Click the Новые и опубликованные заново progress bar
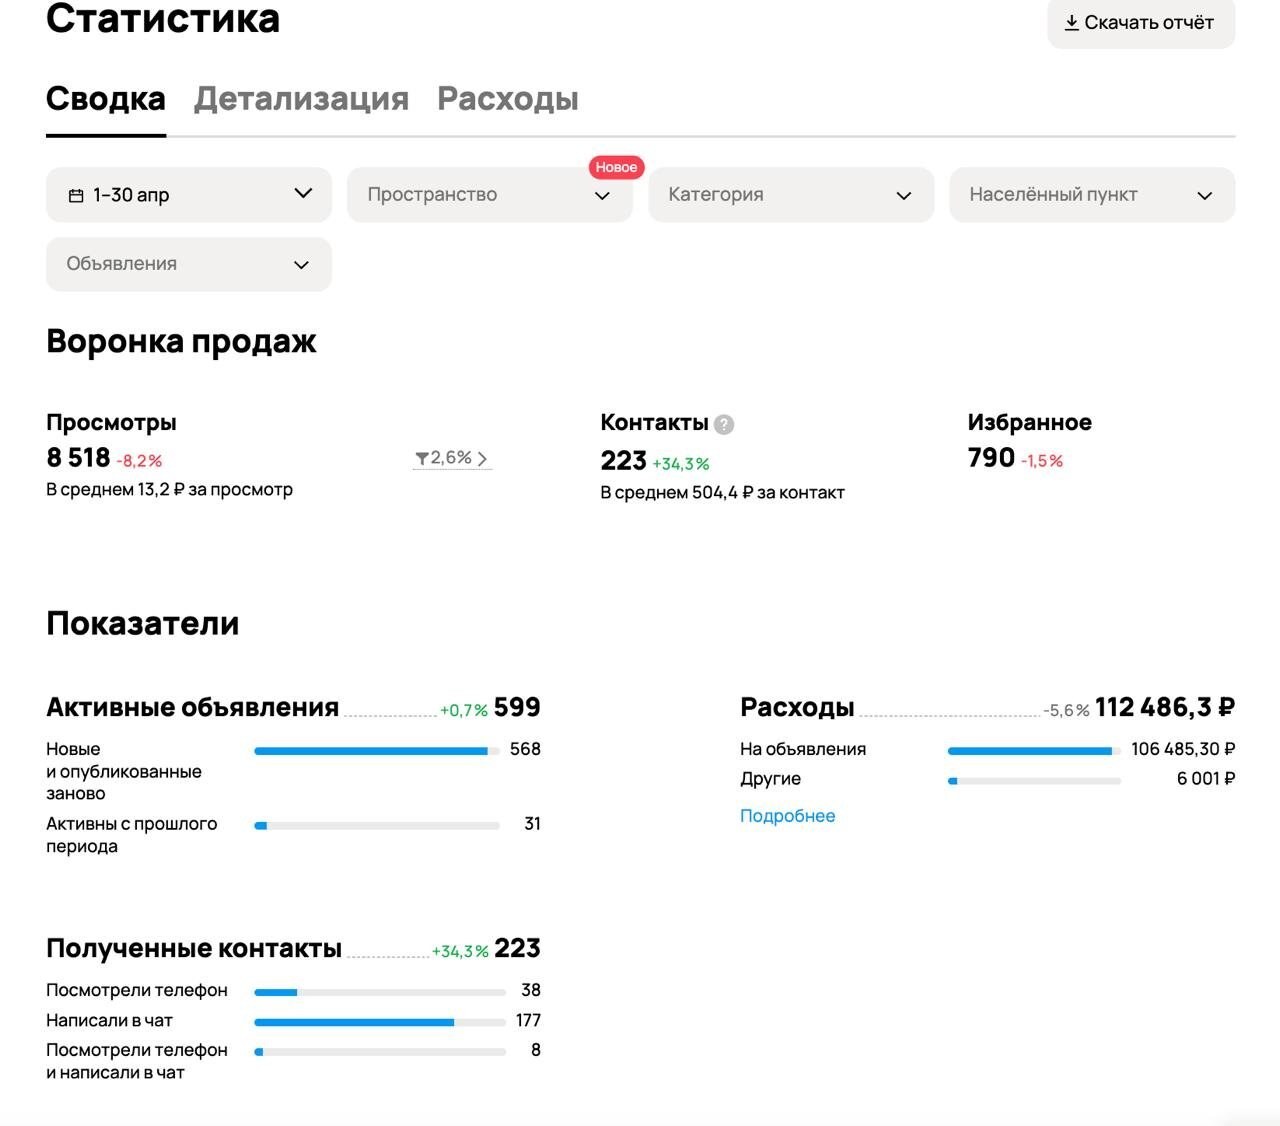The height and width of the screenshot is (1126, 1280). coord(377,751)
